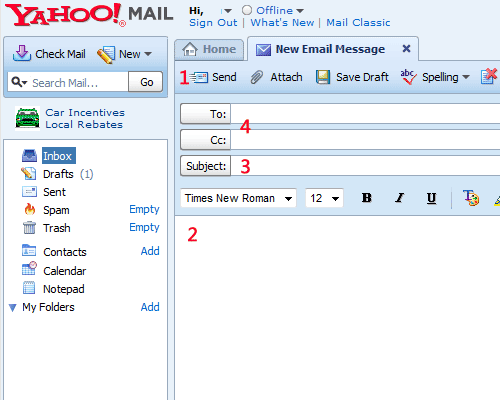Click the Cancel message red X icon

tap(489, 76)
